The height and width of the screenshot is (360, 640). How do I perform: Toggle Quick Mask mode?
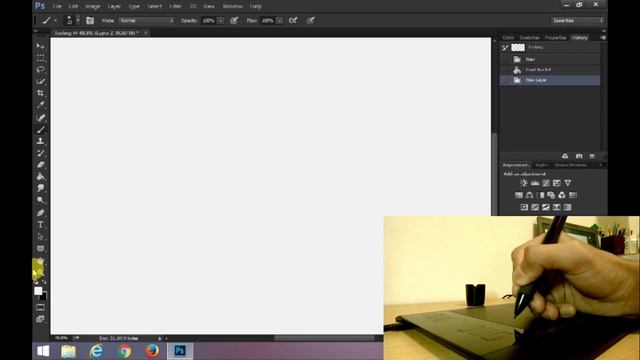pyautogui.click(x=40, y=307)
